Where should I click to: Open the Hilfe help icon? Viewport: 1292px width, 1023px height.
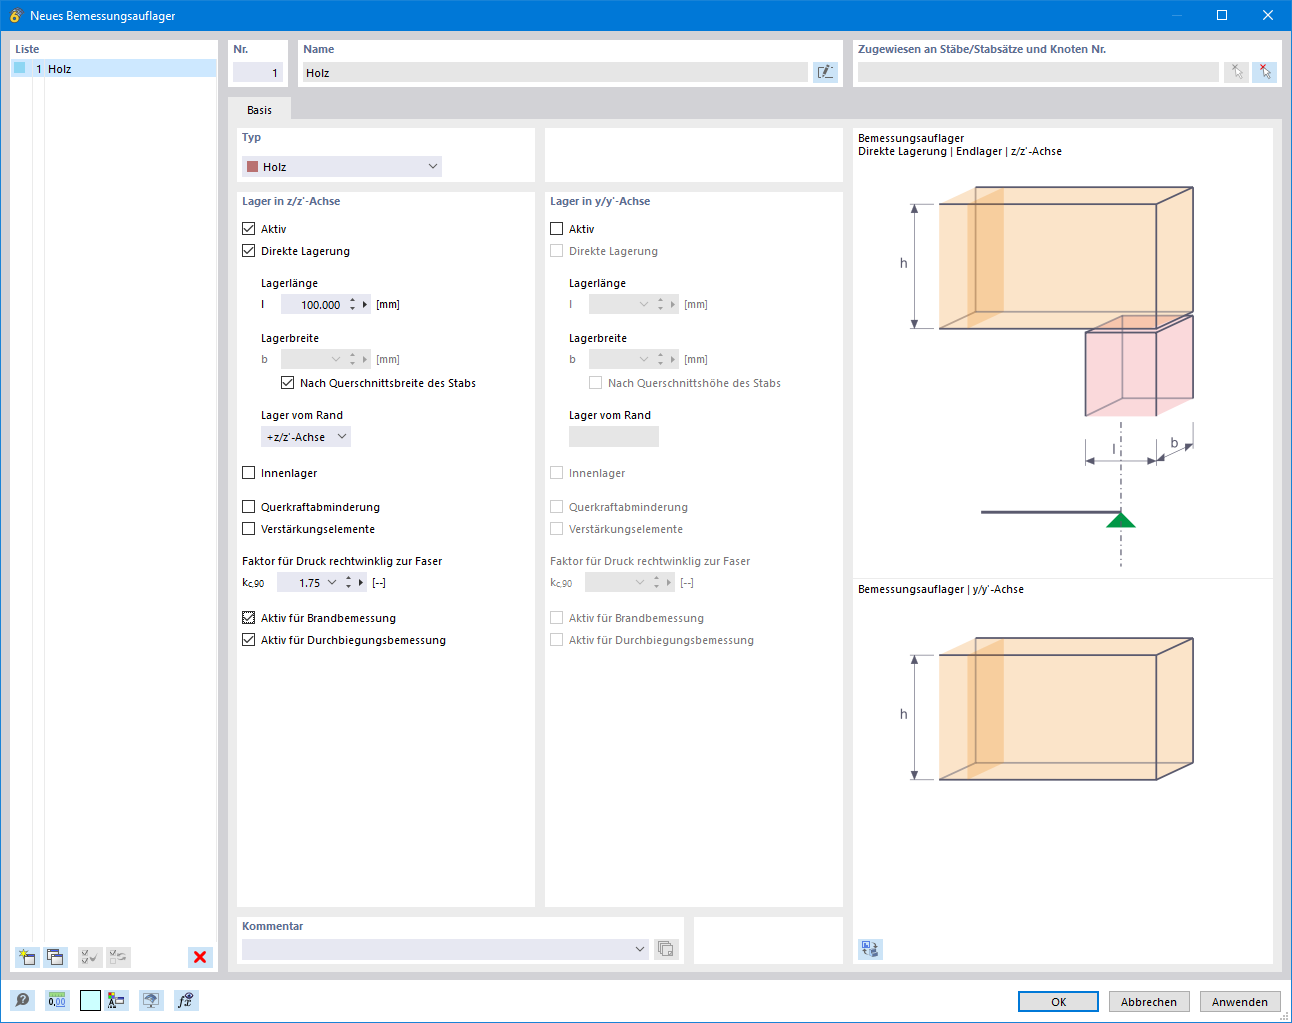(x=22, y=1000)
